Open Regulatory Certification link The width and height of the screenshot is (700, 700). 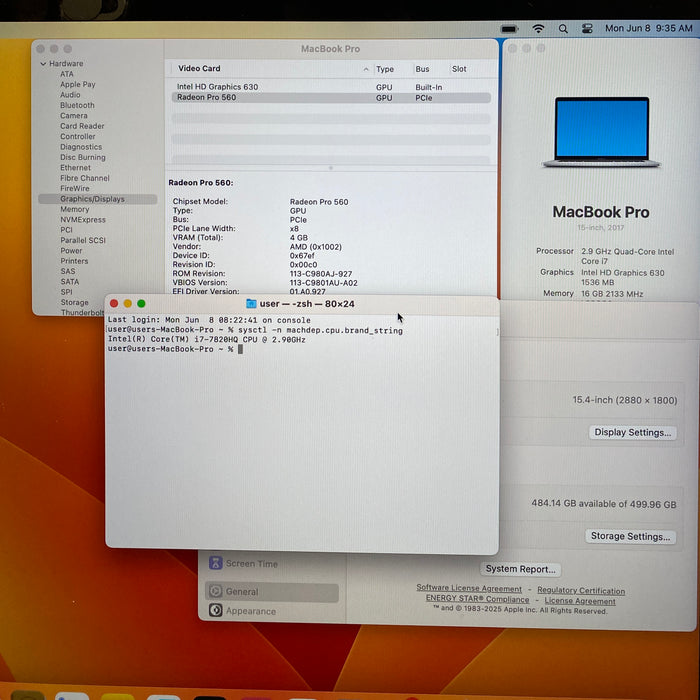point(581,591)
